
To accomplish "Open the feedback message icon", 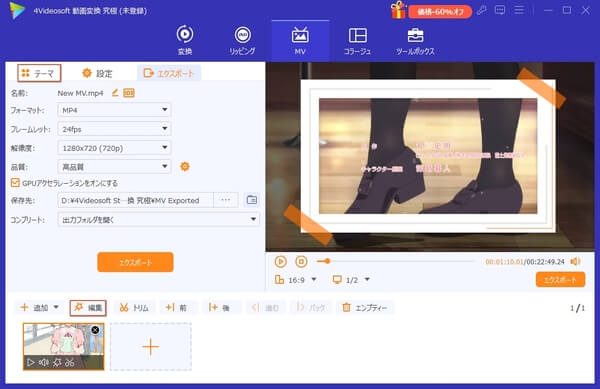I will (500, 10).
